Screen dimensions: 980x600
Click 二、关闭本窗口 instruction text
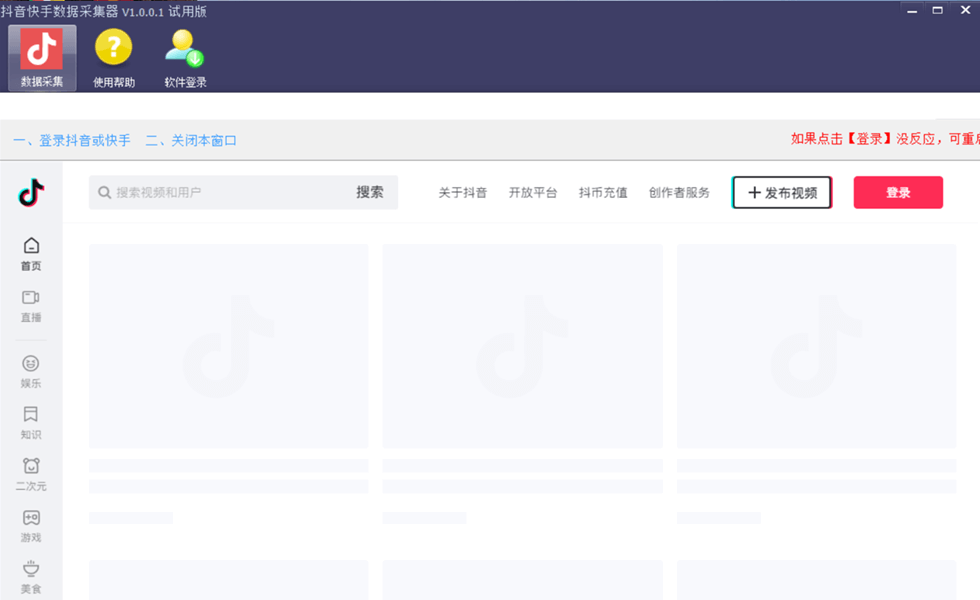click(x=191, y=141)
